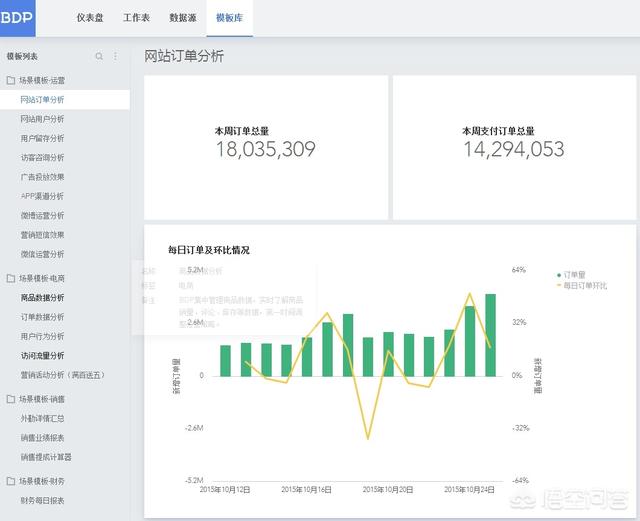Screen dimensions: 640x521
Task: Switch to the 工作表 tab
Action: [x=137, y=19]
